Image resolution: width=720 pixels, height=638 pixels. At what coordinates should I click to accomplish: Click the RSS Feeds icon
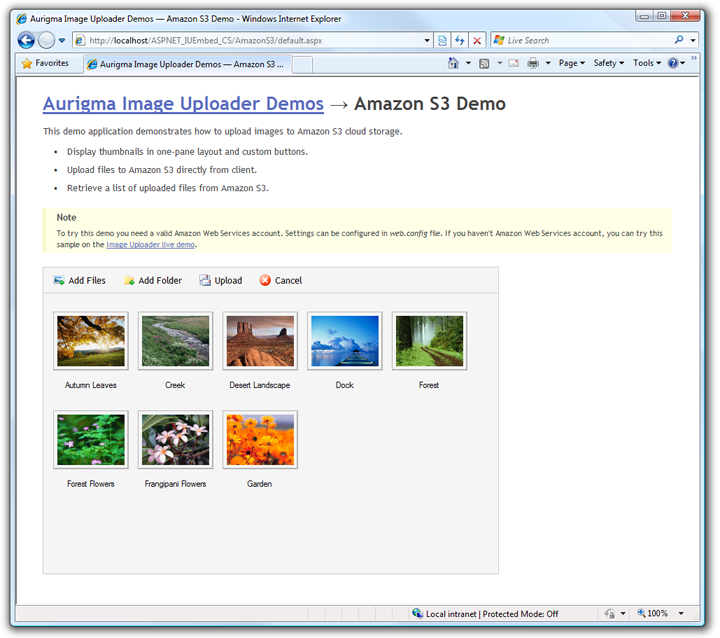tap(484, 63)
